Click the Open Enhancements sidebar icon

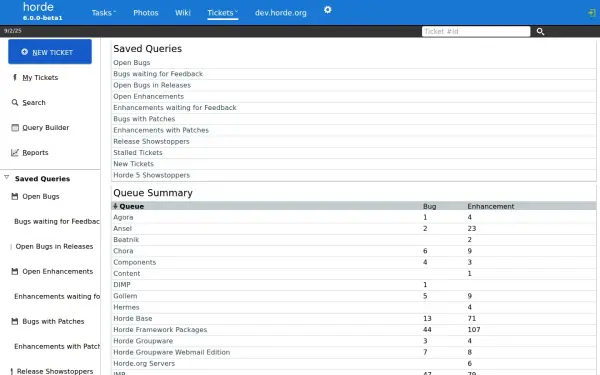coord(15,271)
